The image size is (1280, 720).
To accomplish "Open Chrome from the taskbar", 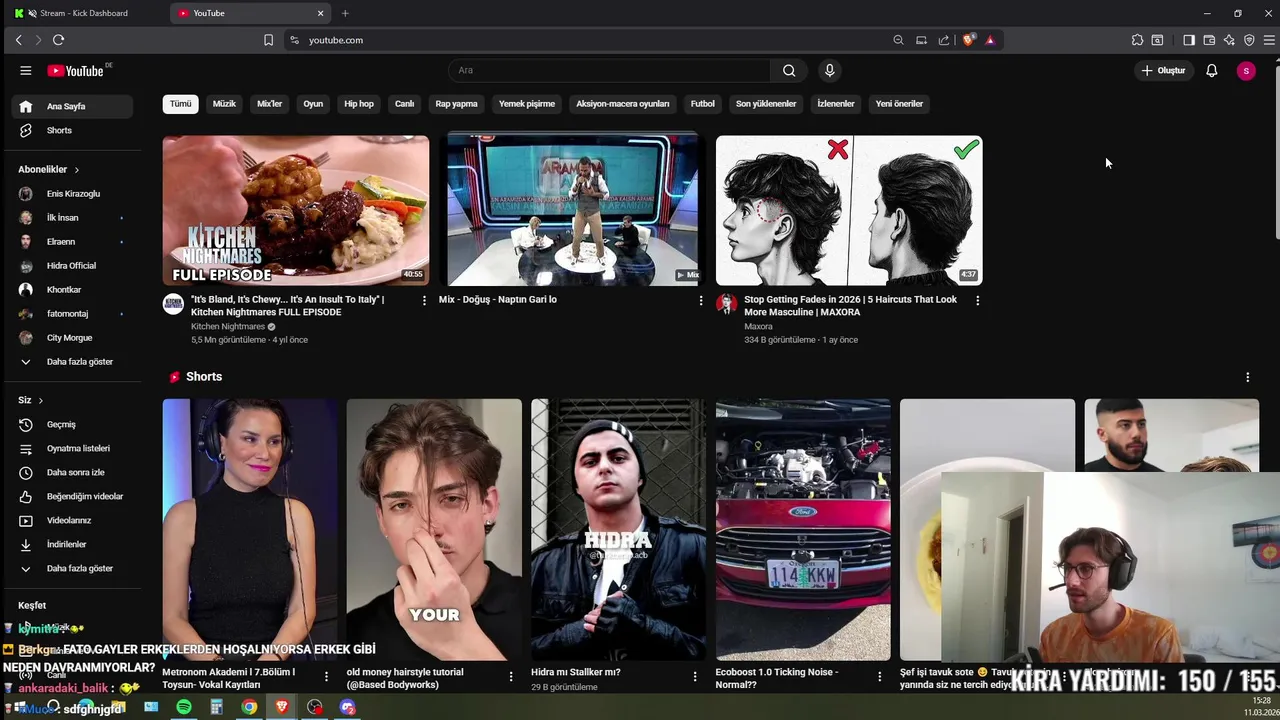I will click(x=249, y=707).
